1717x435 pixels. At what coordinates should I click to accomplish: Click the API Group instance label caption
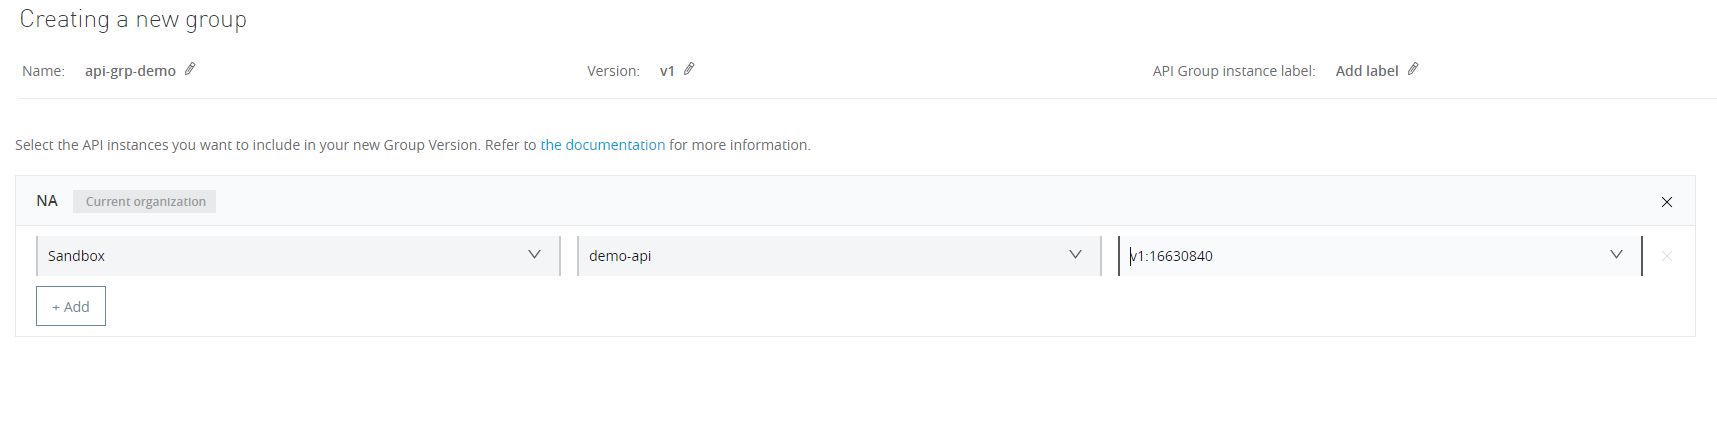click(1234, 71)
